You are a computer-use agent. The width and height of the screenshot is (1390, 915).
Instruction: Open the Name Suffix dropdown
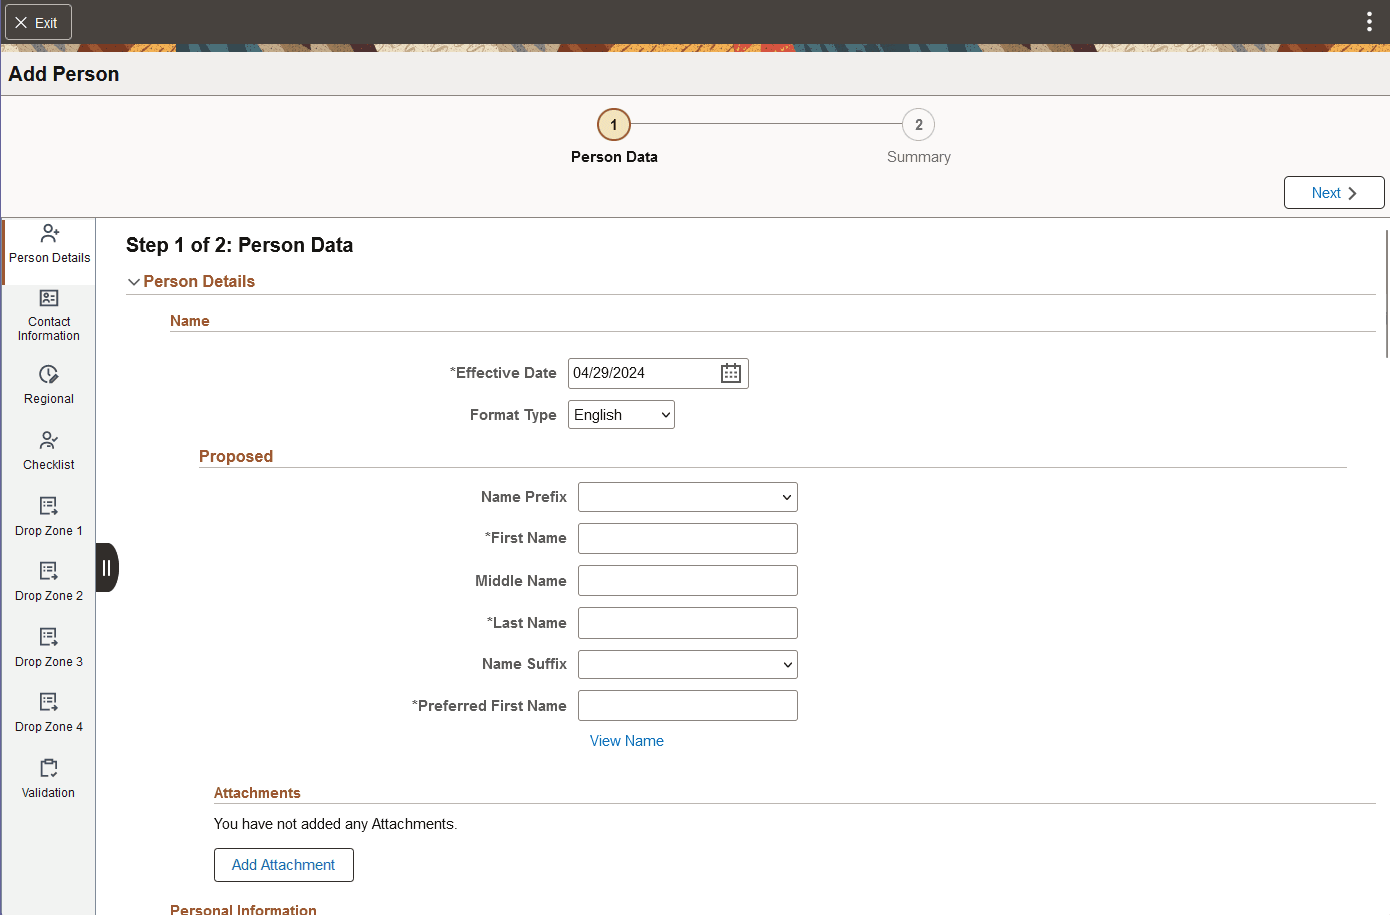point(687,663)
